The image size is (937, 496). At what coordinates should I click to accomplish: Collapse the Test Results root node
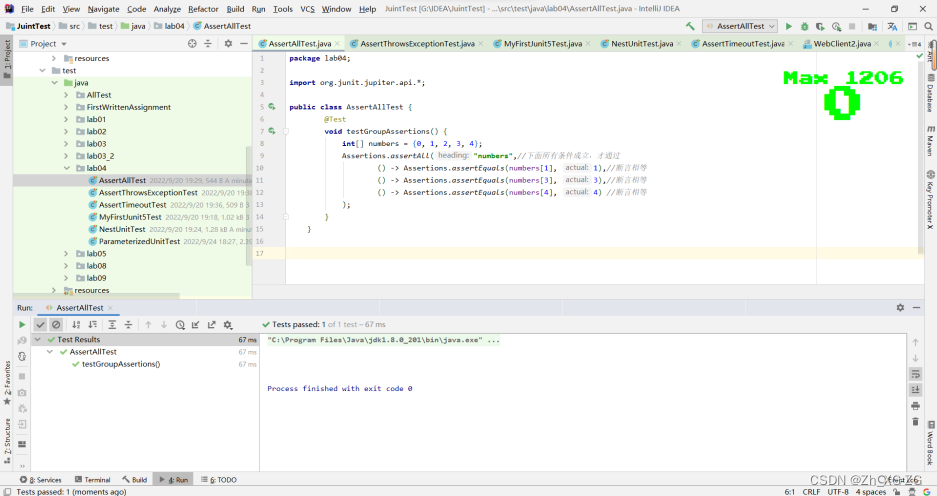tap(38, 339)
